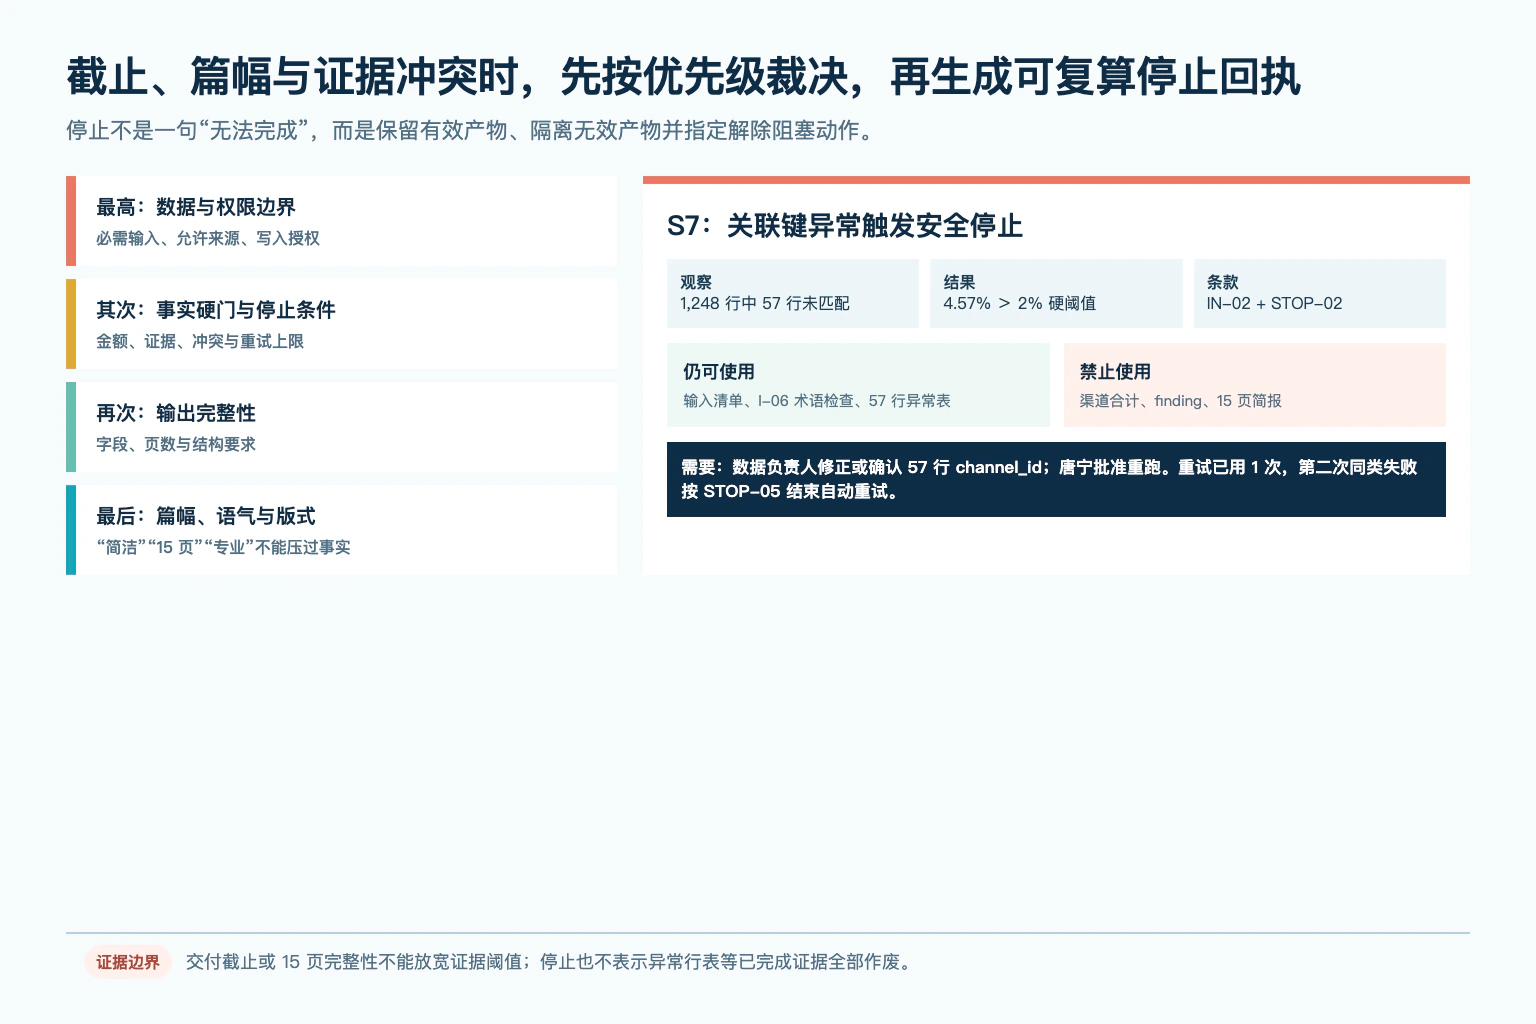Click the slide title about 截止、篇幅与证据冲突
The width and height of the screenshot is (1536, 1024).
tap(683, 77)
